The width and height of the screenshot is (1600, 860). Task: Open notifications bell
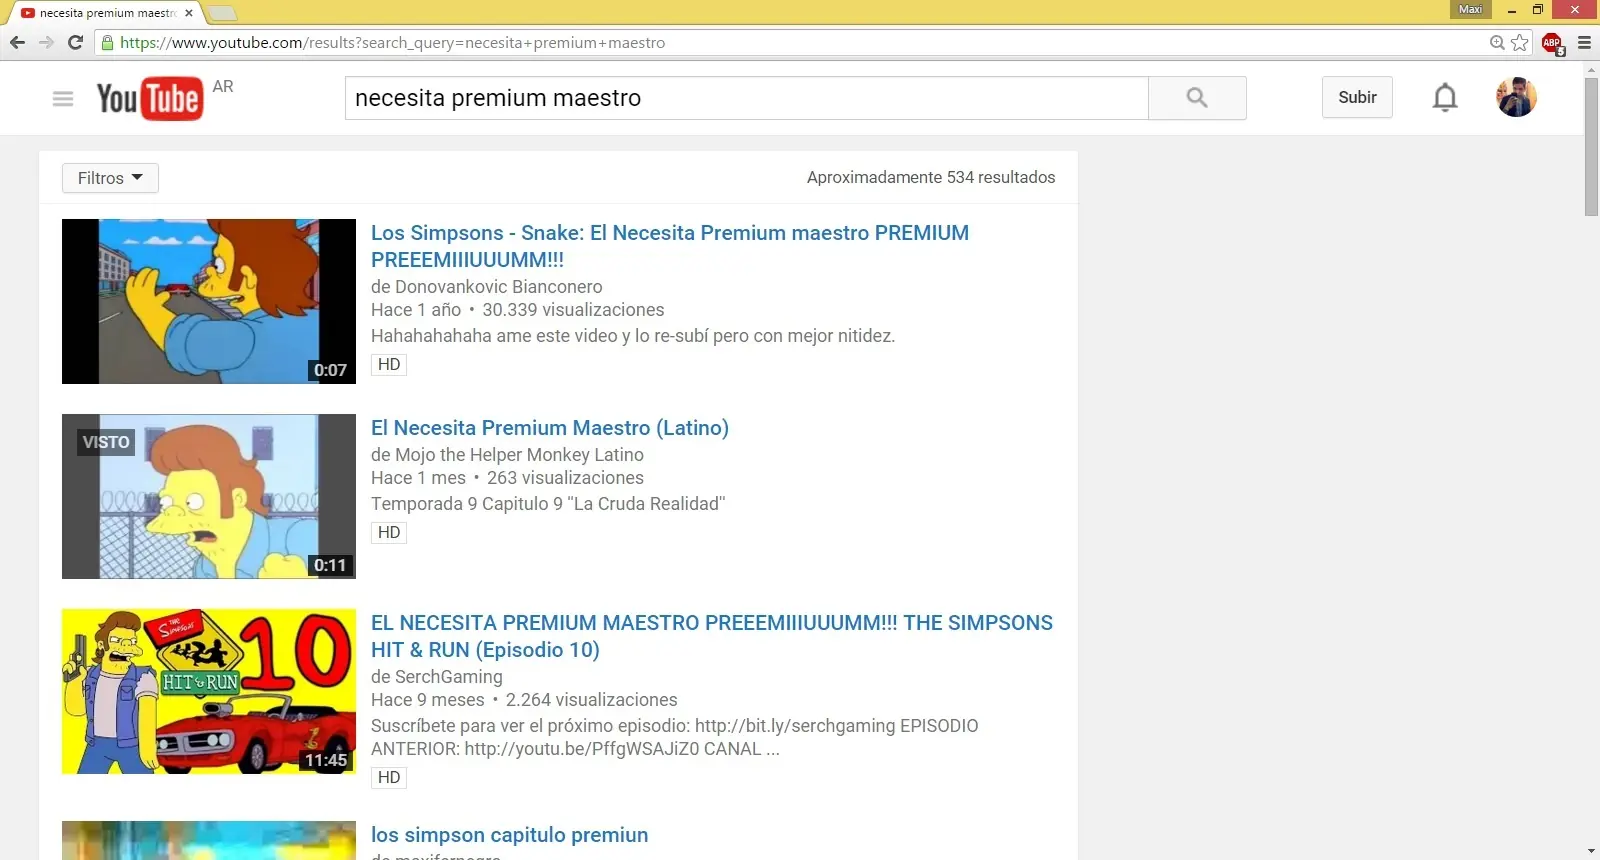(x=1445, y=97)
